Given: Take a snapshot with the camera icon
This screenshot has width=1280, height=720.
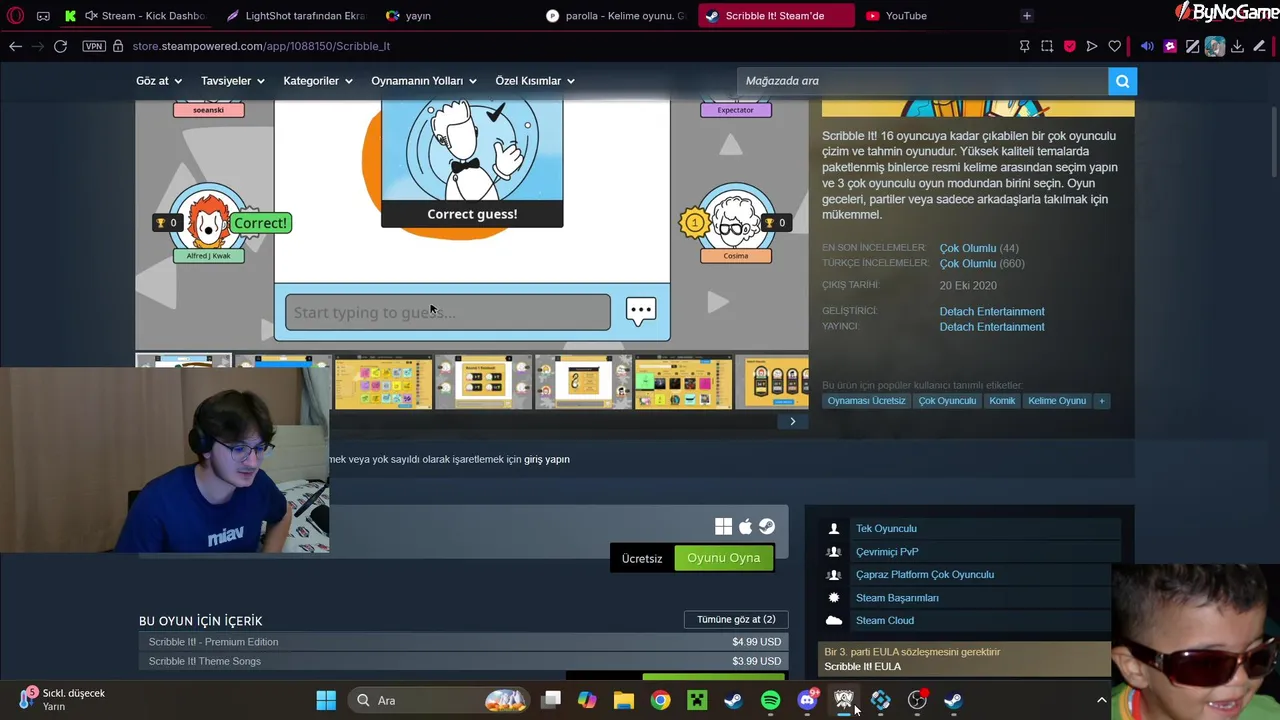Looking at the screenshot, I should tap(1047, 46).
